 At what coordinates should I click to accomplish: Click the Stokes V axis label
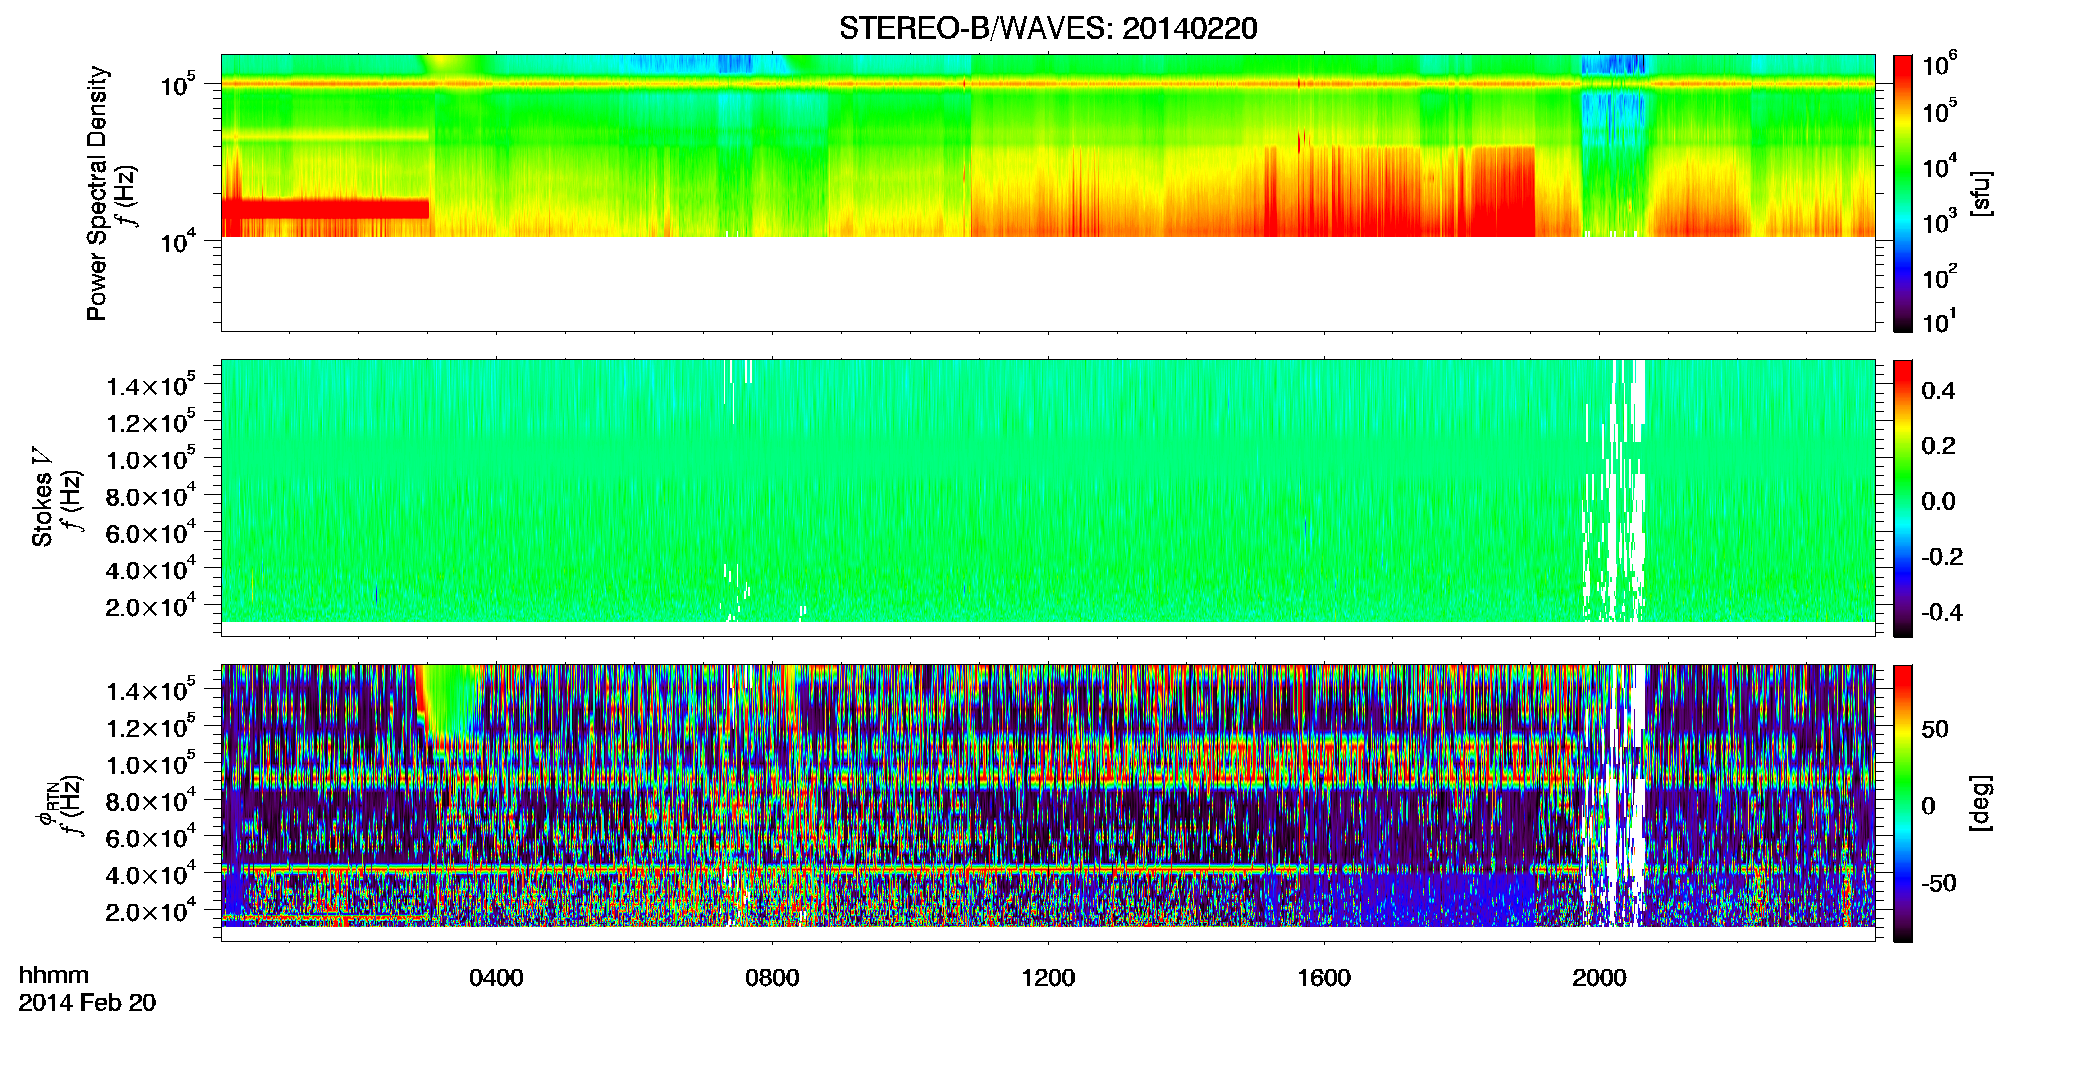(x=42, y=497)
